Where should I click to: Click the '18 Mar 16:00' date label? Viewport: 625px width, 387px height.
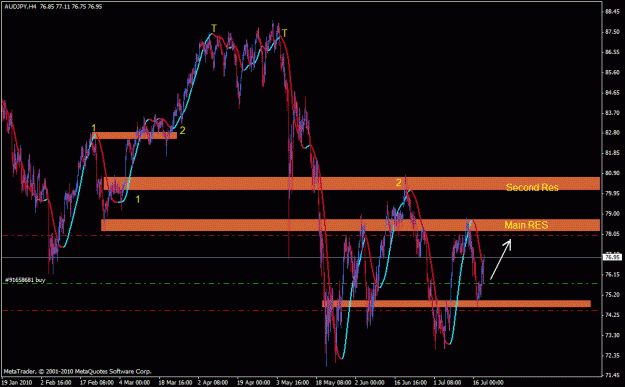(174, 383)
